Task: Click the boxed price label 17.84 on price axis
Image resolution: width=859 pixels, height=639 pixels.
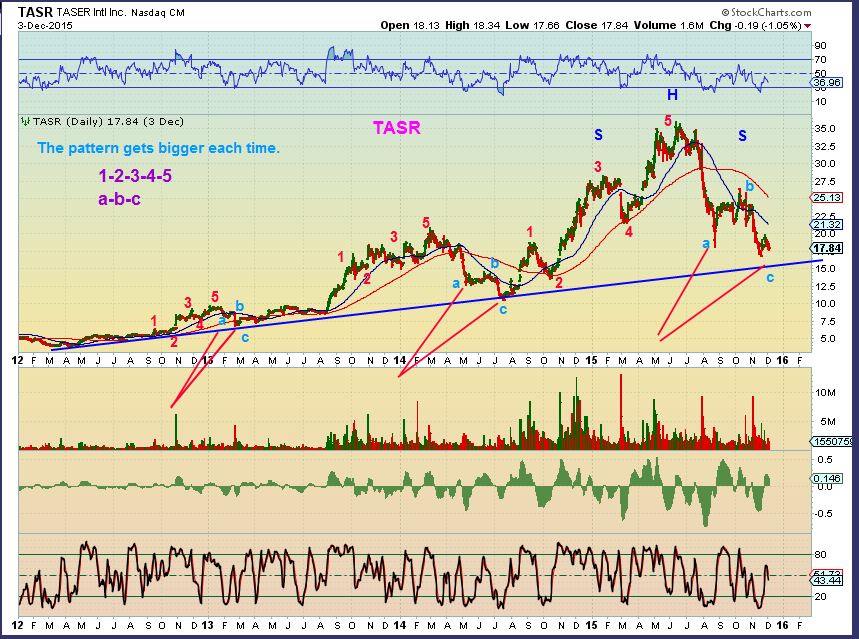Action: [x=827, y=248]
